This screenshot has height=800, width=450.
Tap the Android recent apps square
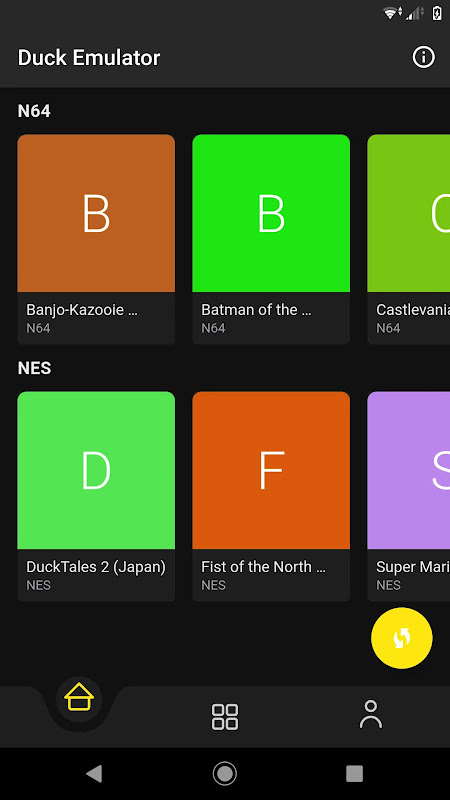[x=355, y=773]
